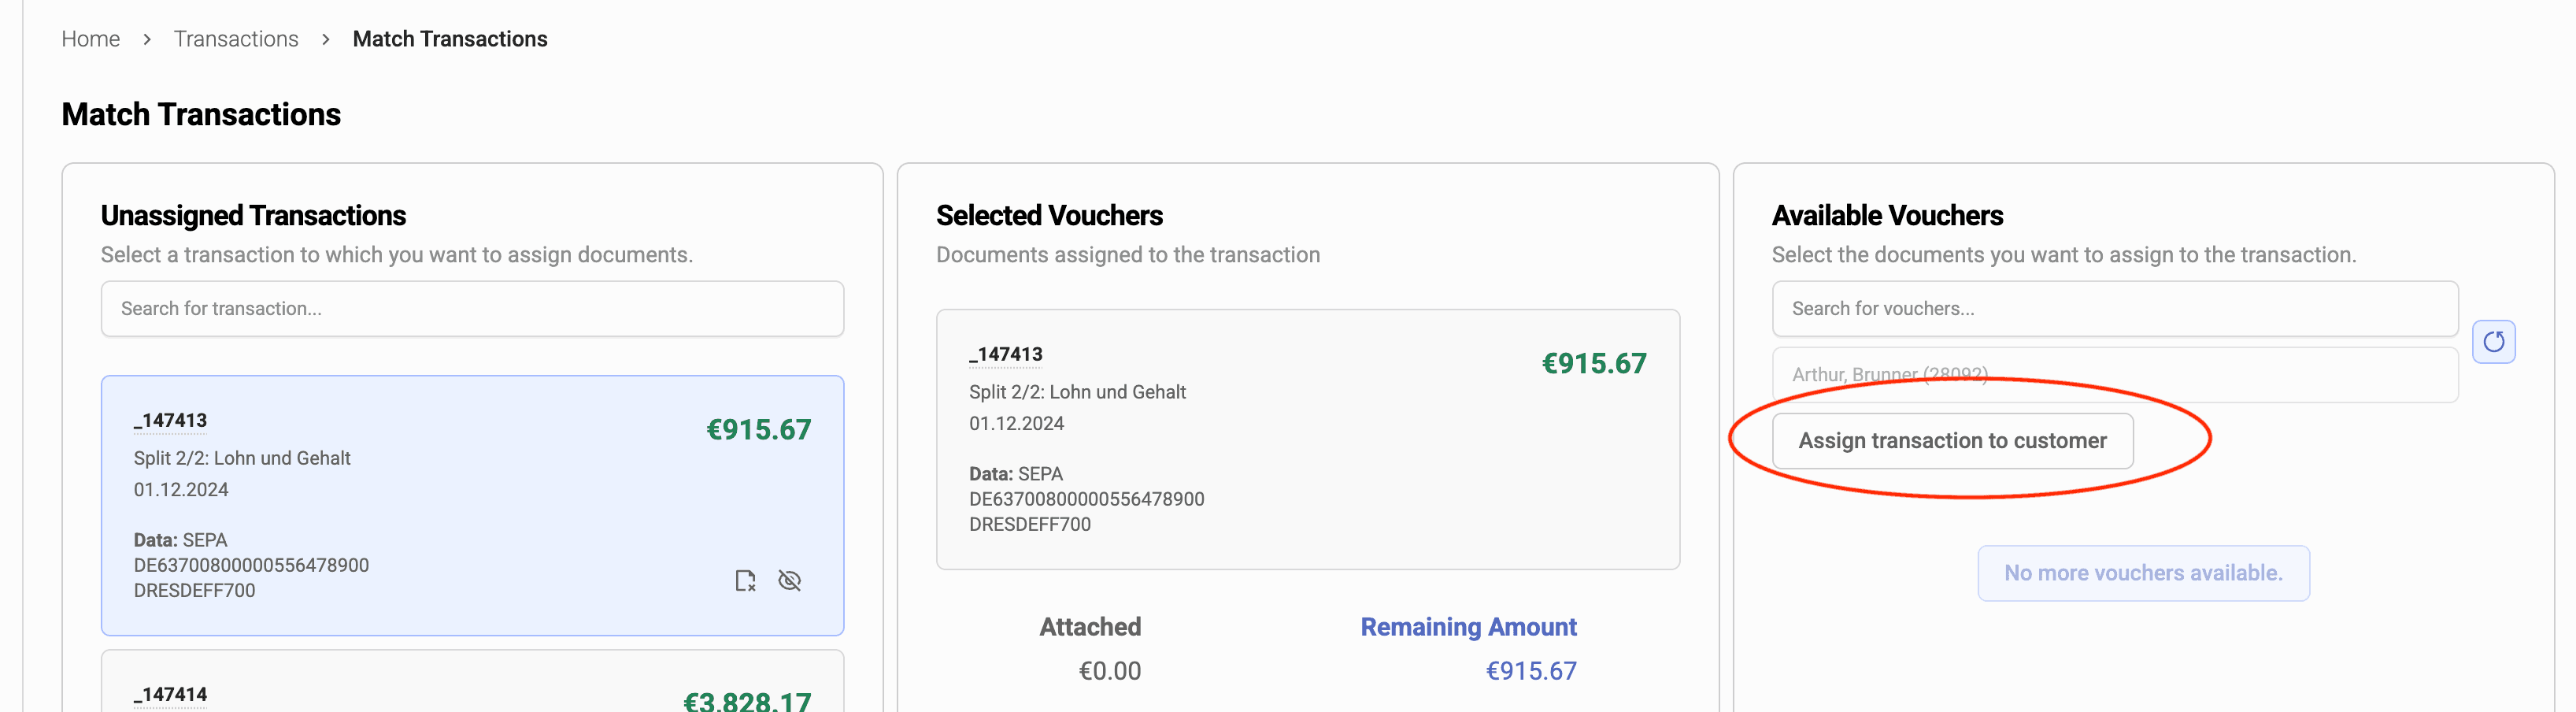The width and height of the screenshot is (2576, 712).
Task: Click first breadcrumb chevron after Home
Action: 147,39
